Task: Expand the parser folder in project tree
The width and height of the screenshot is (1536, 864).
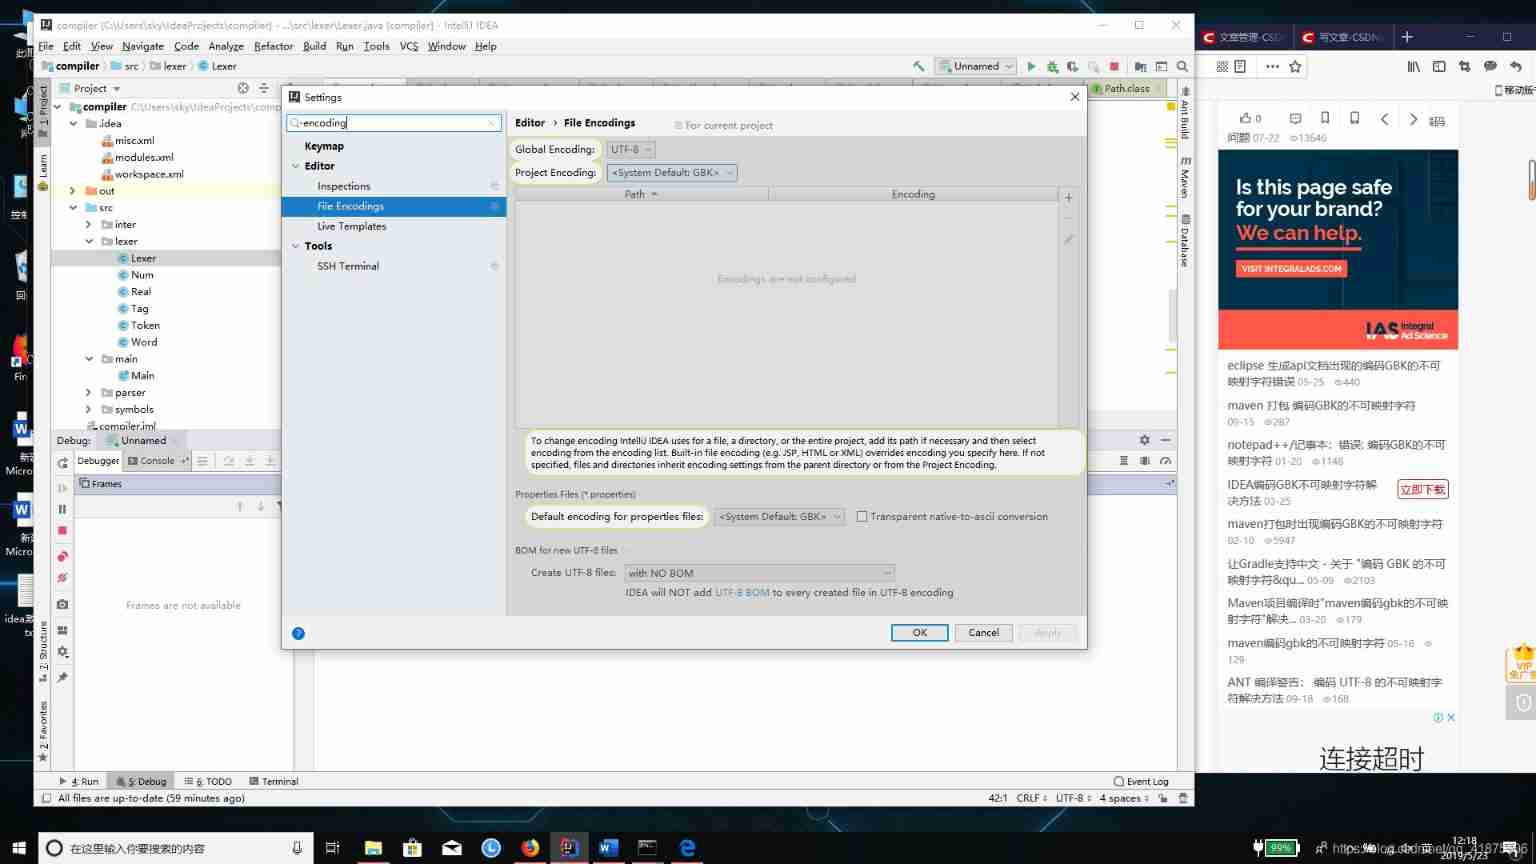Action: 89,393
